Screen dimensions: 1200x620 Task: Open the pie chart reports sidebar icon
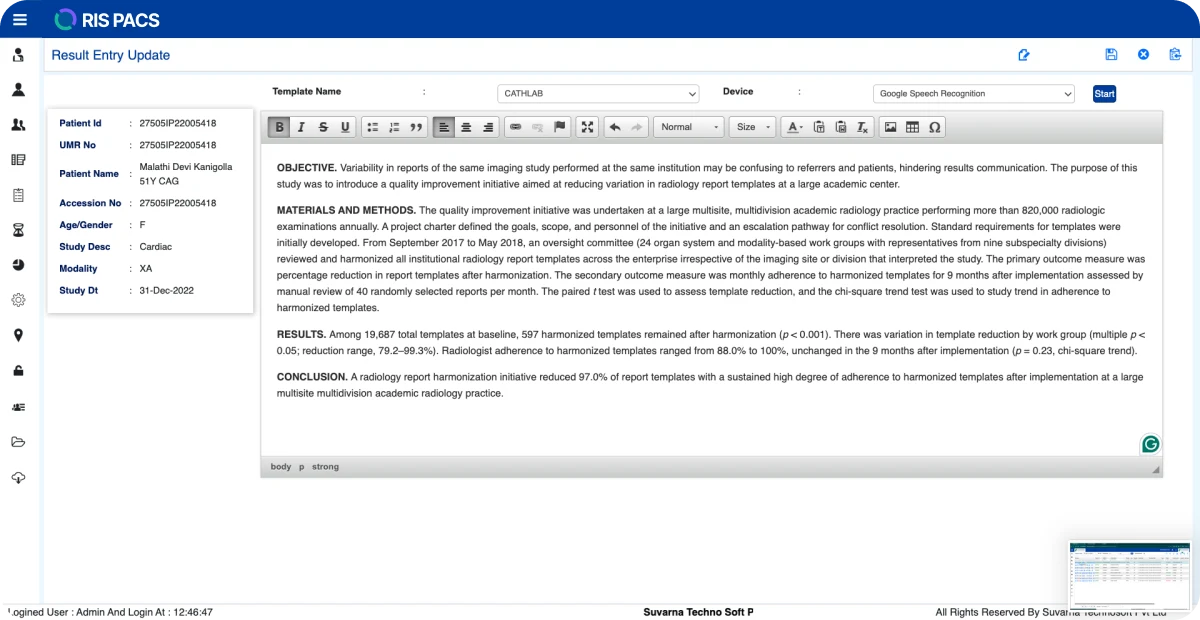18,265
